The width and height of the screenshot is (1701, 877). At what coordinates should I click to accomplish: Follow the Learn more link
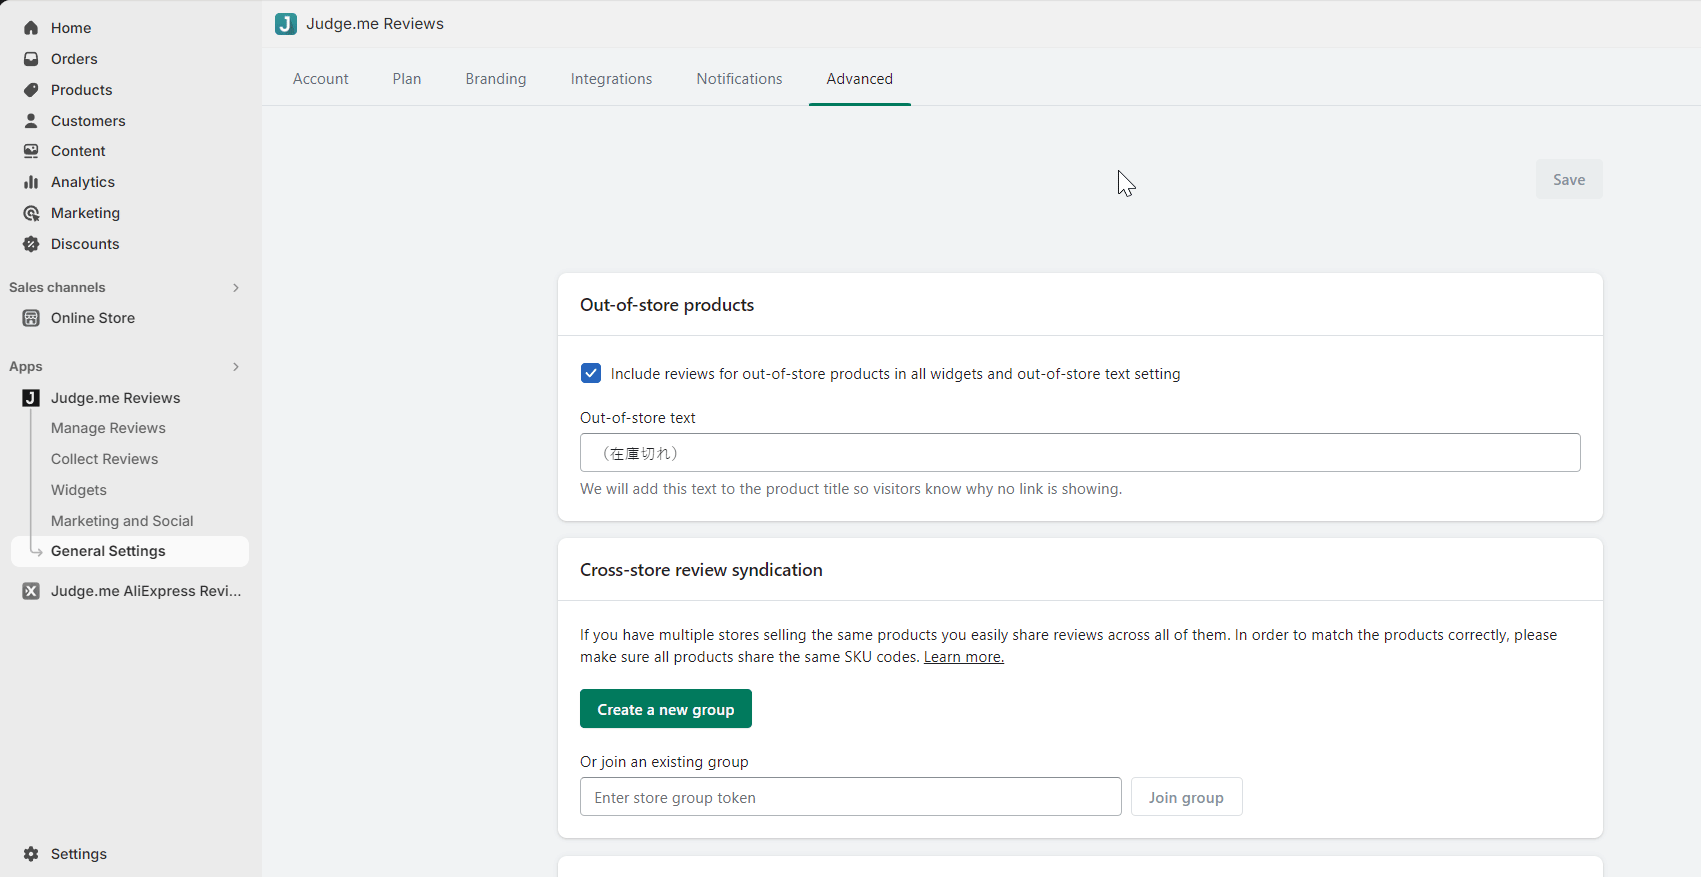(x=963, y=657)
